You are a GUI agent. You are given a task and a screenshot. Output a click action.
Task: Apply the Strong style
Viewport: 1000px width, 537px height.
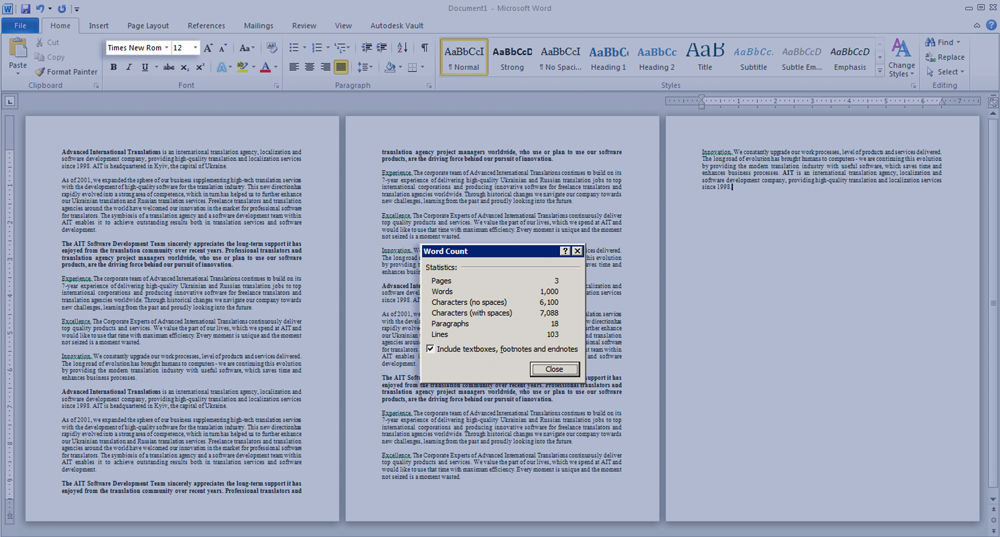(512, 57)
